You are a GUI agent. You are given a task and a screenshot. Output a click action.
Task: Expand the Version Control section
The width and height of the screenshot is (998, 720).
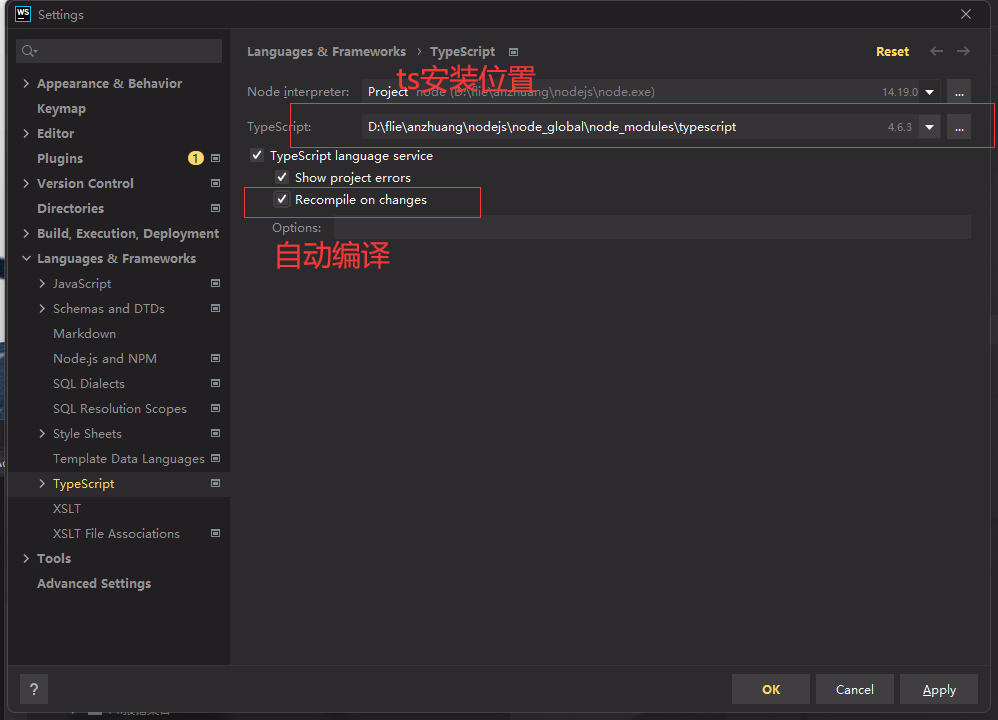[26, 183]
